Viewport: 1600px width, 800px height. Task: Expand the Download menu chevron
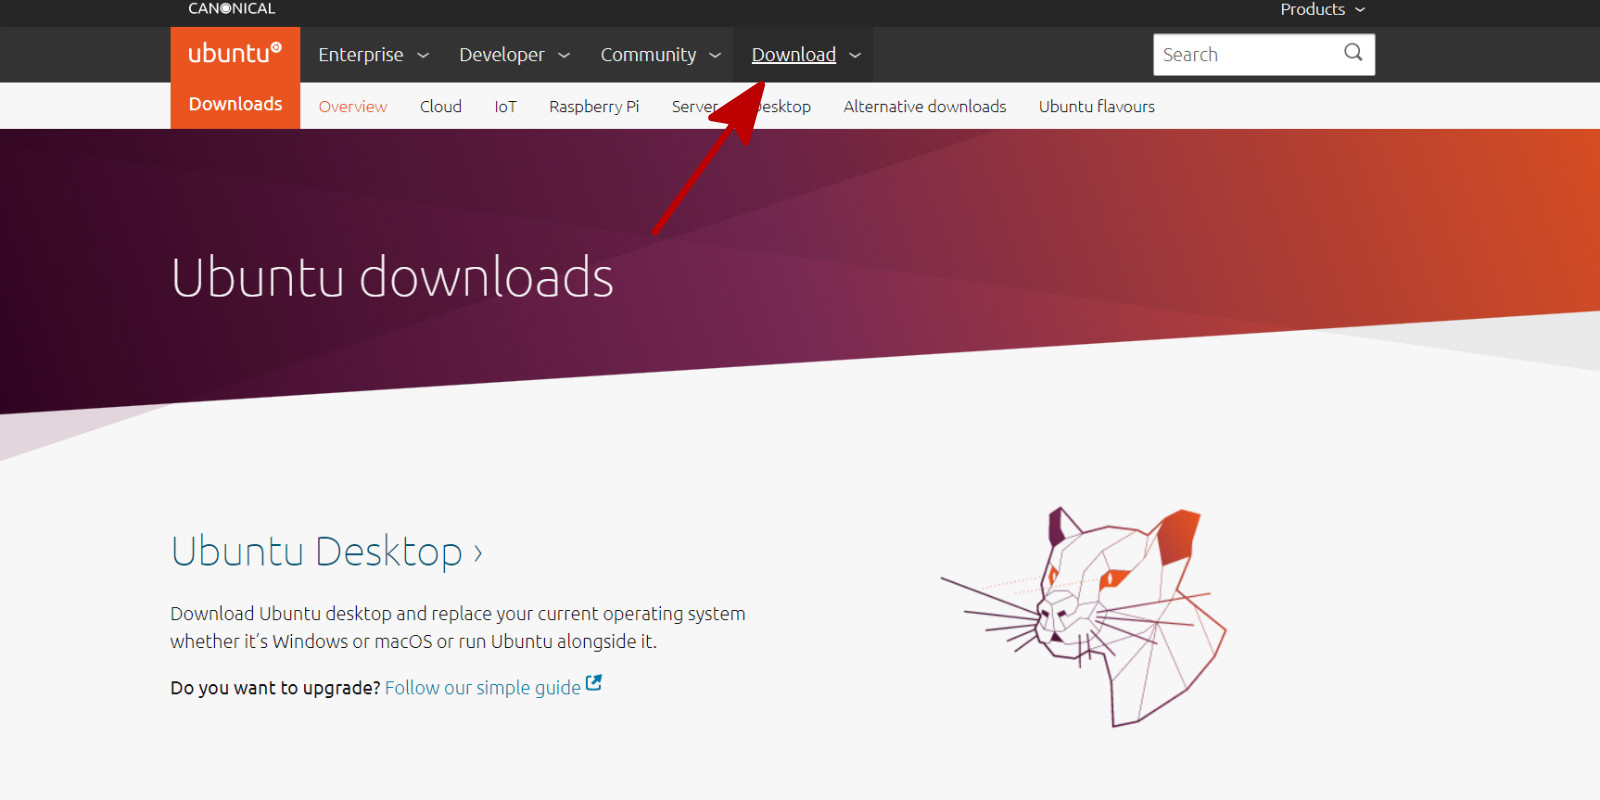[x=855, y=56]
